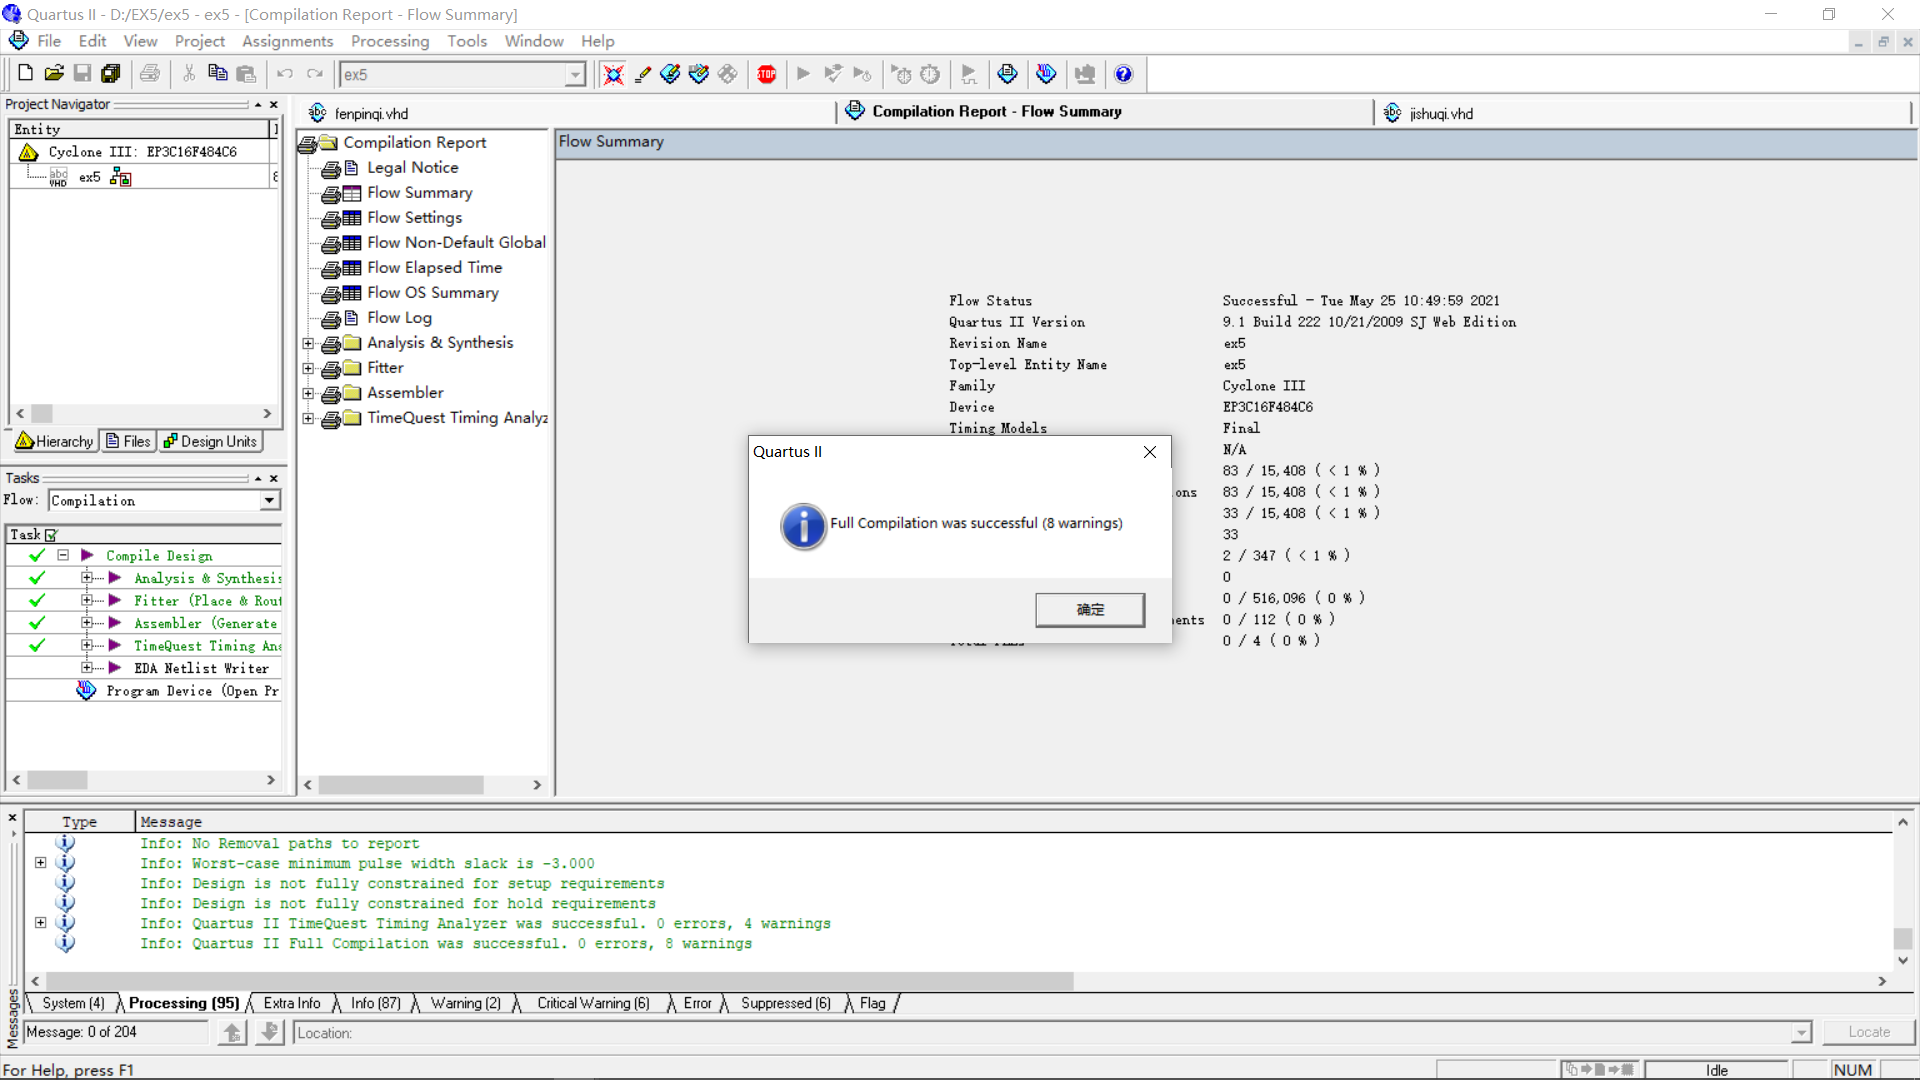Paste from clipboard icon
Screen dimensions: 1920x1080
click(x=246, y=74)
